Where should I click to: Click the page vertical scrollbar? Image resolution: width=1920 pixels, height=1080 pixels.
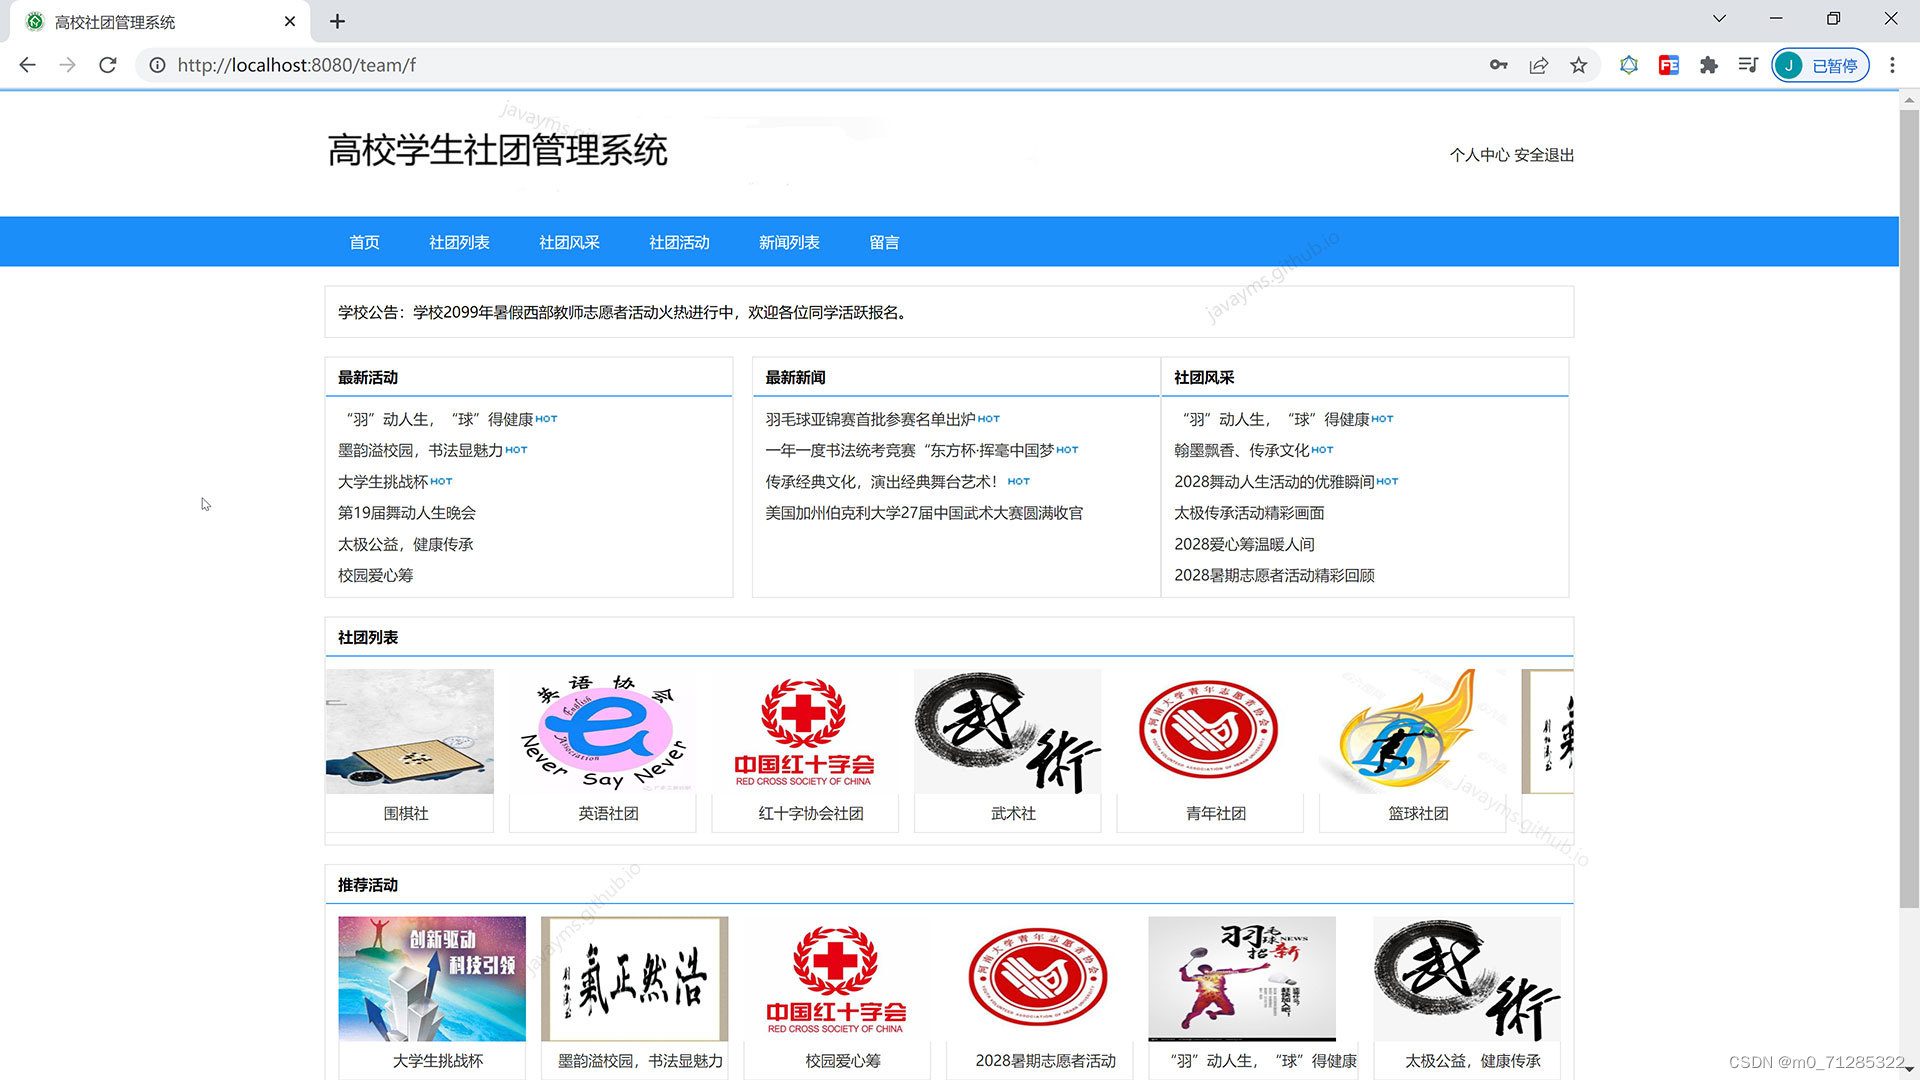coord(1909,500)
